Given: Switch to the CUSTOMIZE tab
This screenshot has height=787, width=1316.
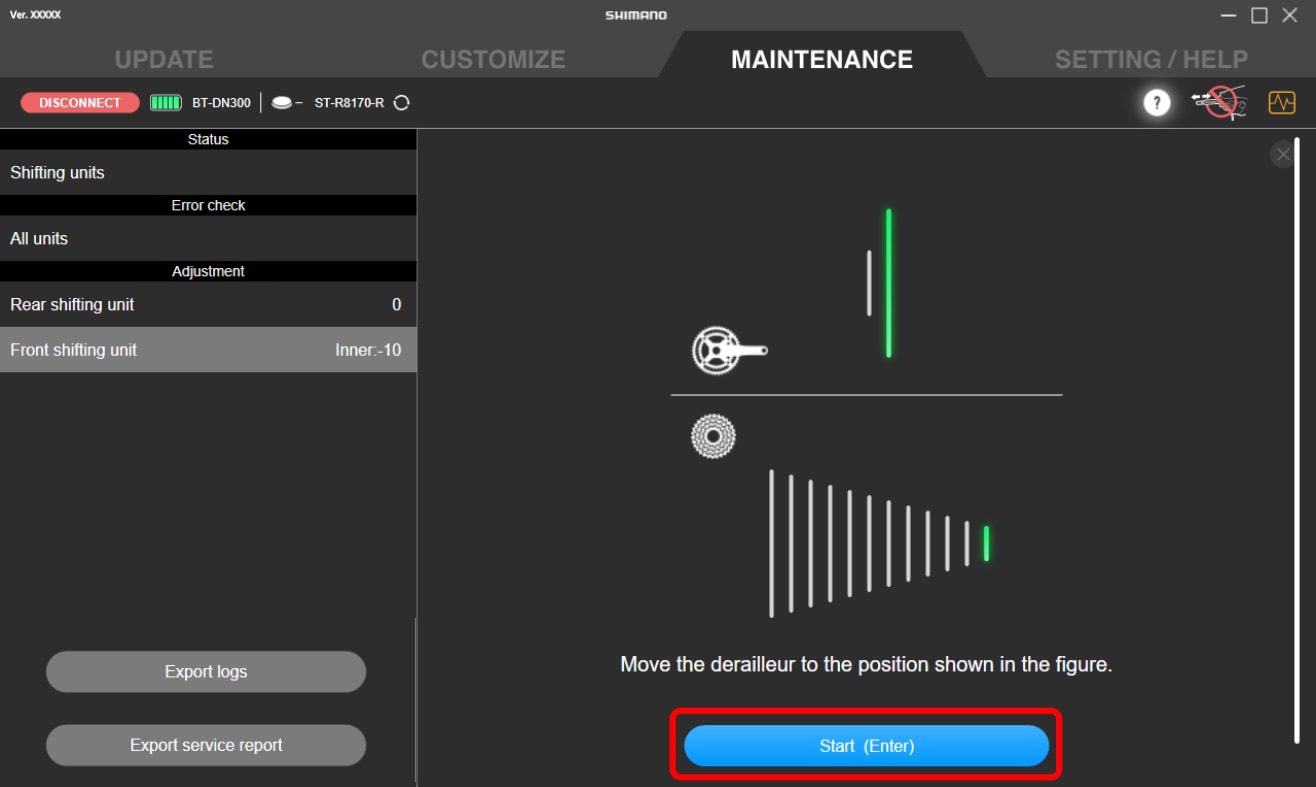Looking at the screenshot, I should tap(492, 59).
